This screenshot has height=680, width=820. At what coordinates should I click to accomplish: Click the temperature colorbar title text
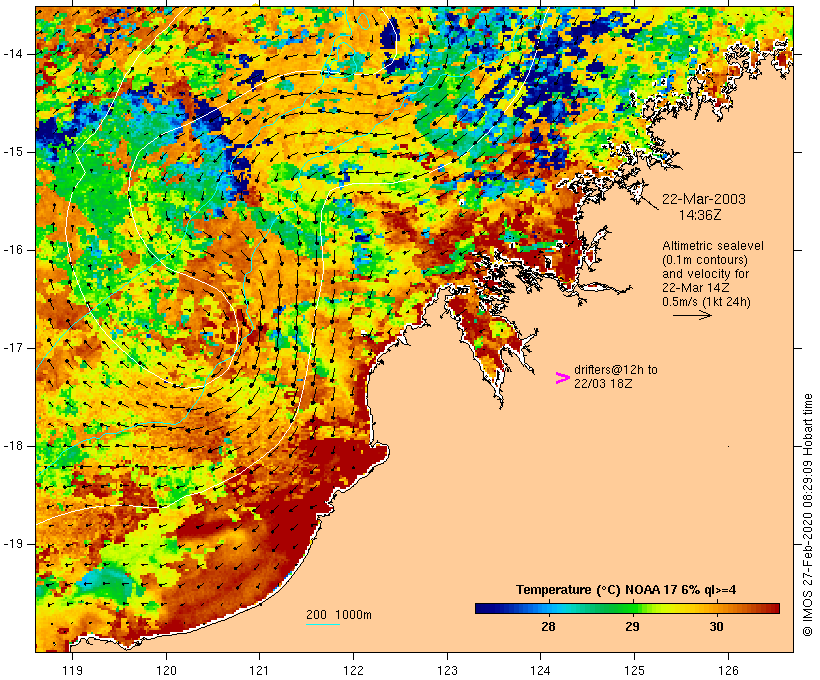[x=626, y=590]
